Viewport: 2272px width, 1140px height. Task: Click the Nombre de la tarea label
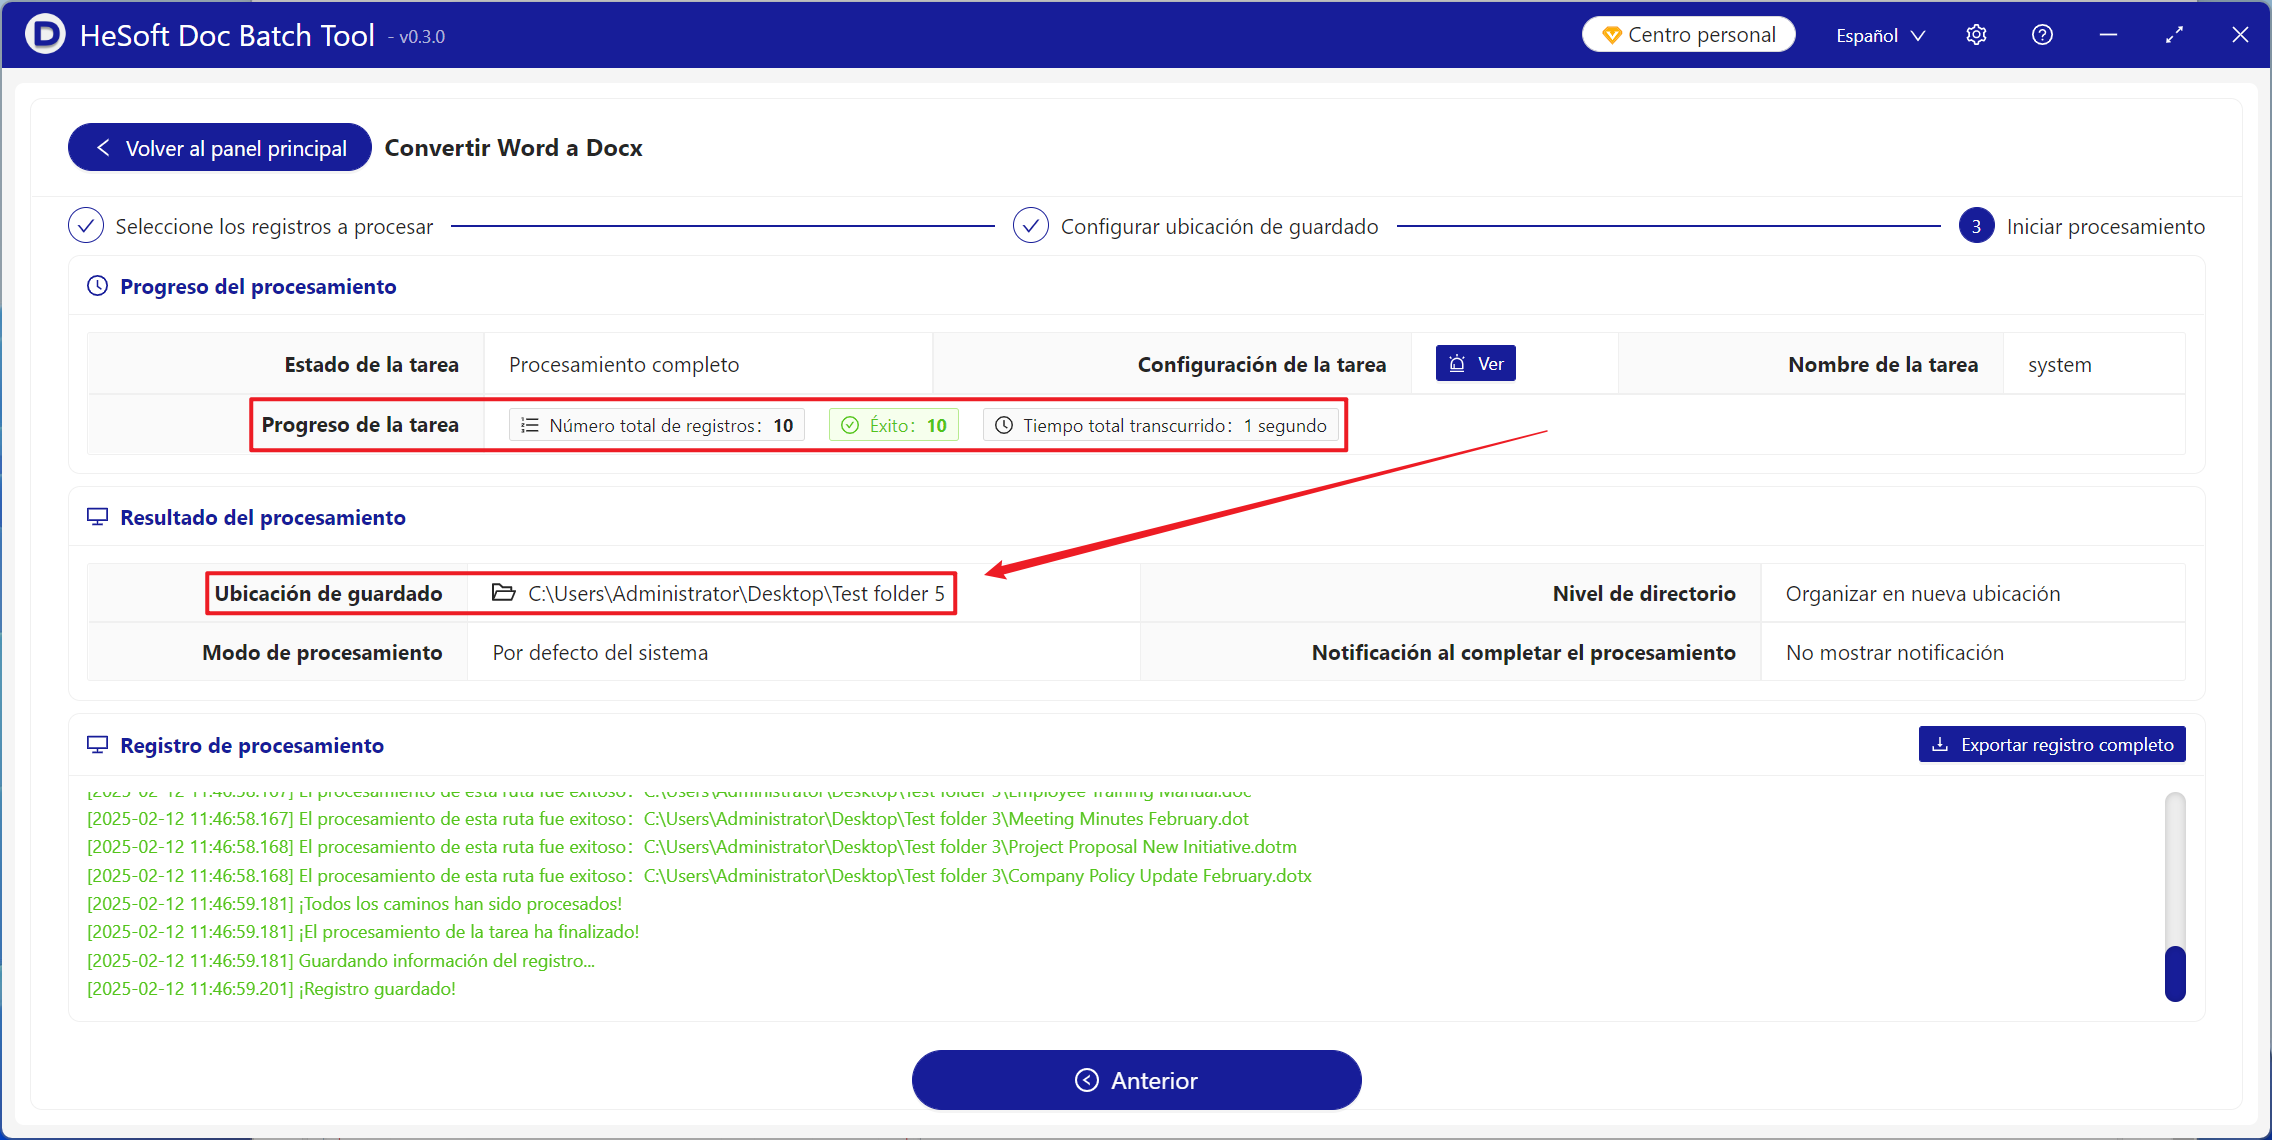[x=1883, y=365]
